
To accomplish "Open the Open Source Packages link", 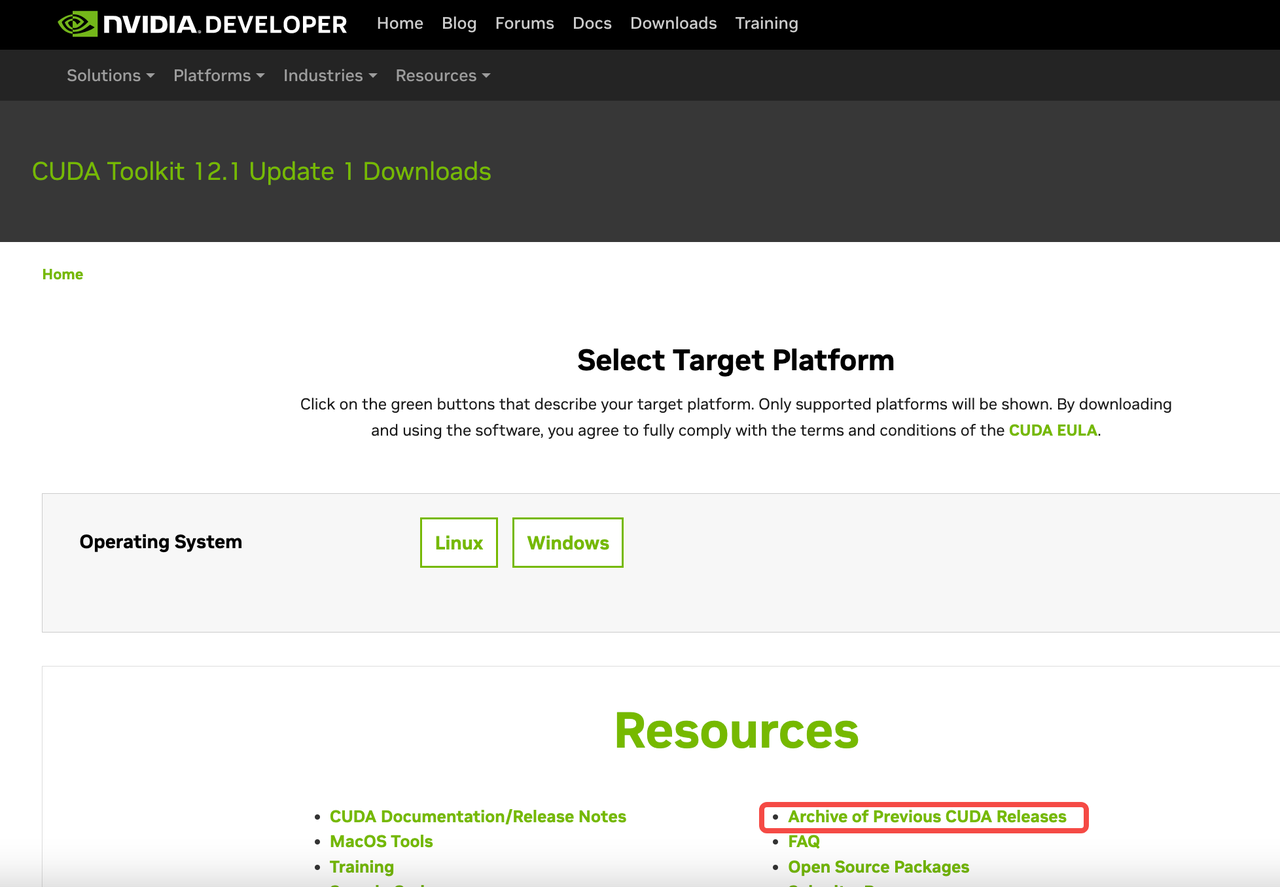I will coord(878,866).
